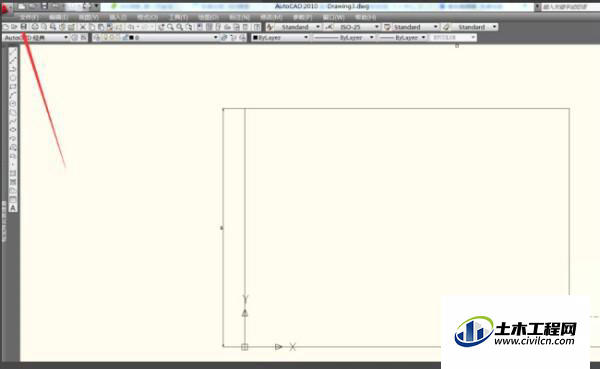Expand the table style Standard dropdown
The image size is (600, 369).
pyautogui.click(x=435, y=27)
